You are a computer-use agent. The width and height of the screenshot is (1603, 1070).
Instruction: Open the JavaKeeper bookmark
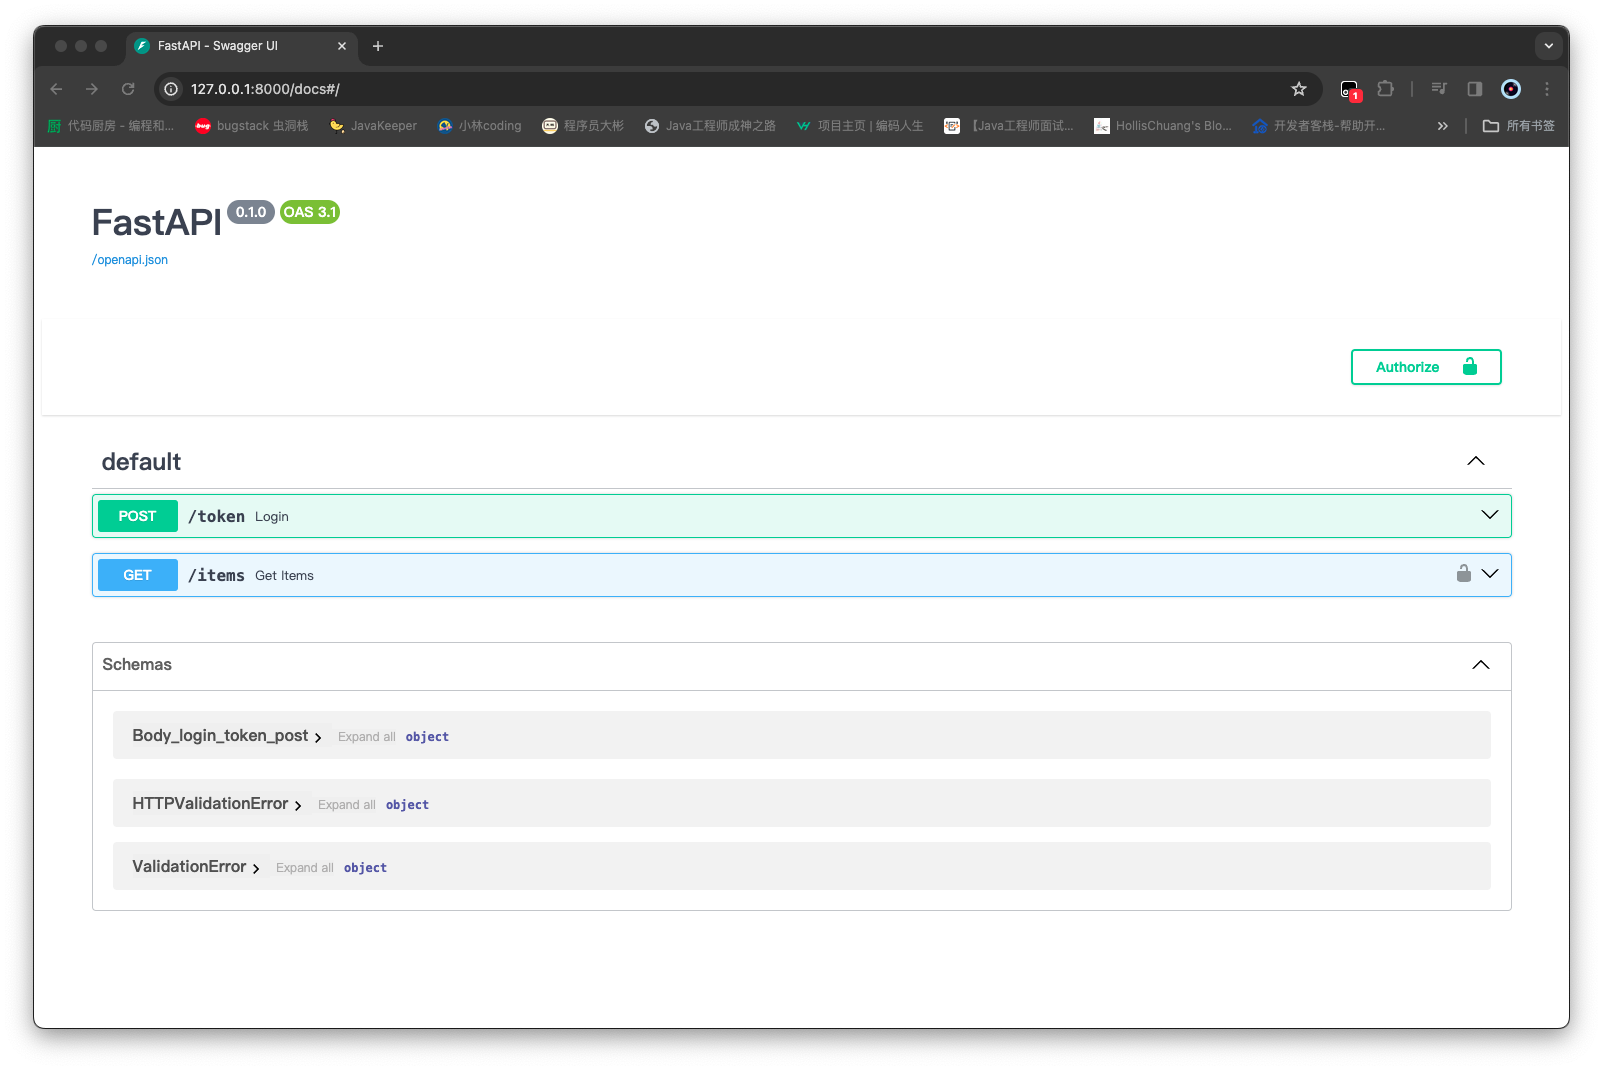[373, 126]
